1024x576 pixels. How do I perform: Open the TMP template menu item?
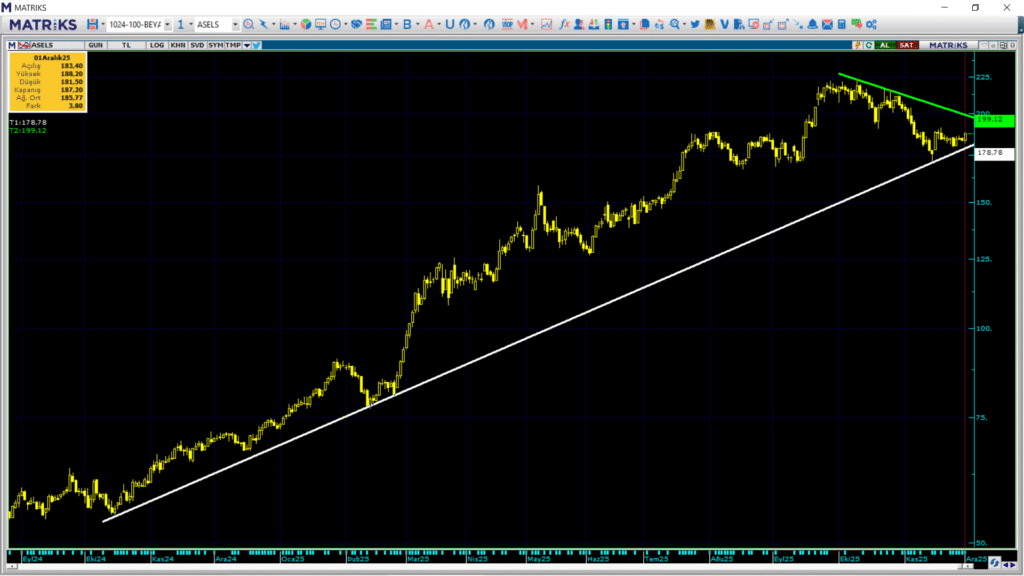(233, 45)
